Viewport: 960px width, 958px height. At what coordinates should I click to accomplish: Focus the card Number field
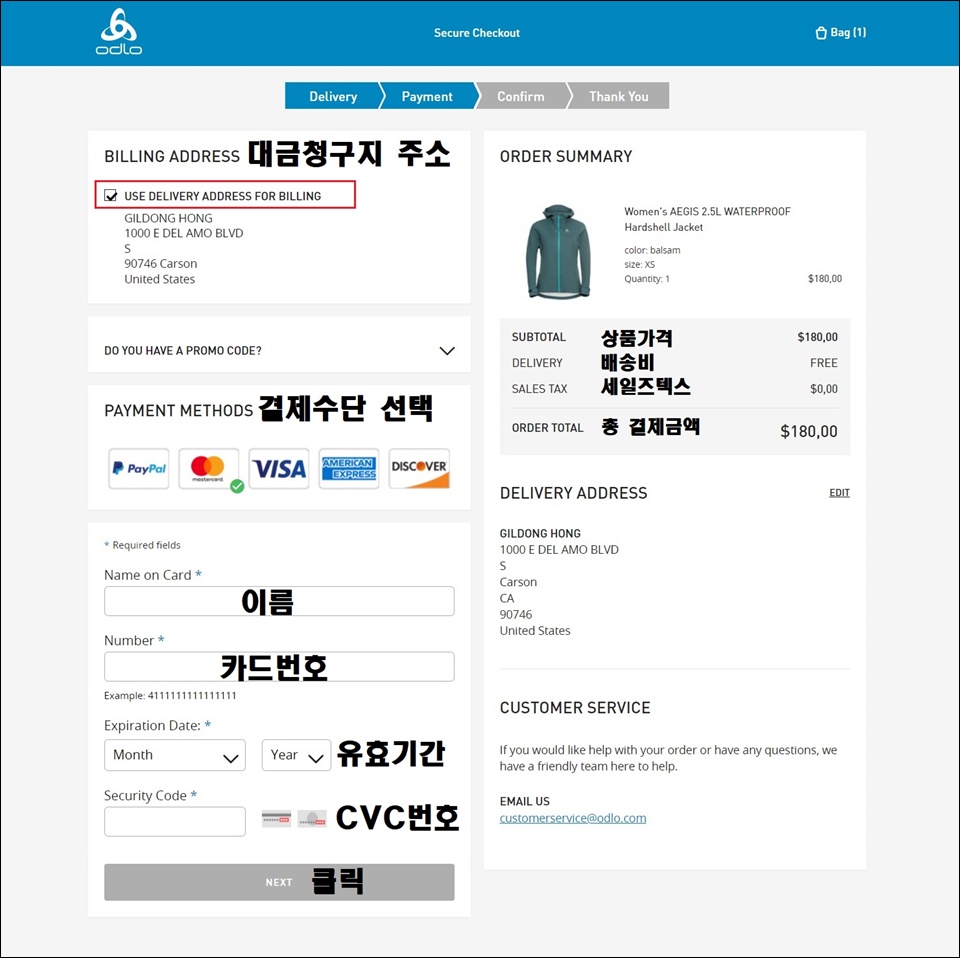pos(279,667)
